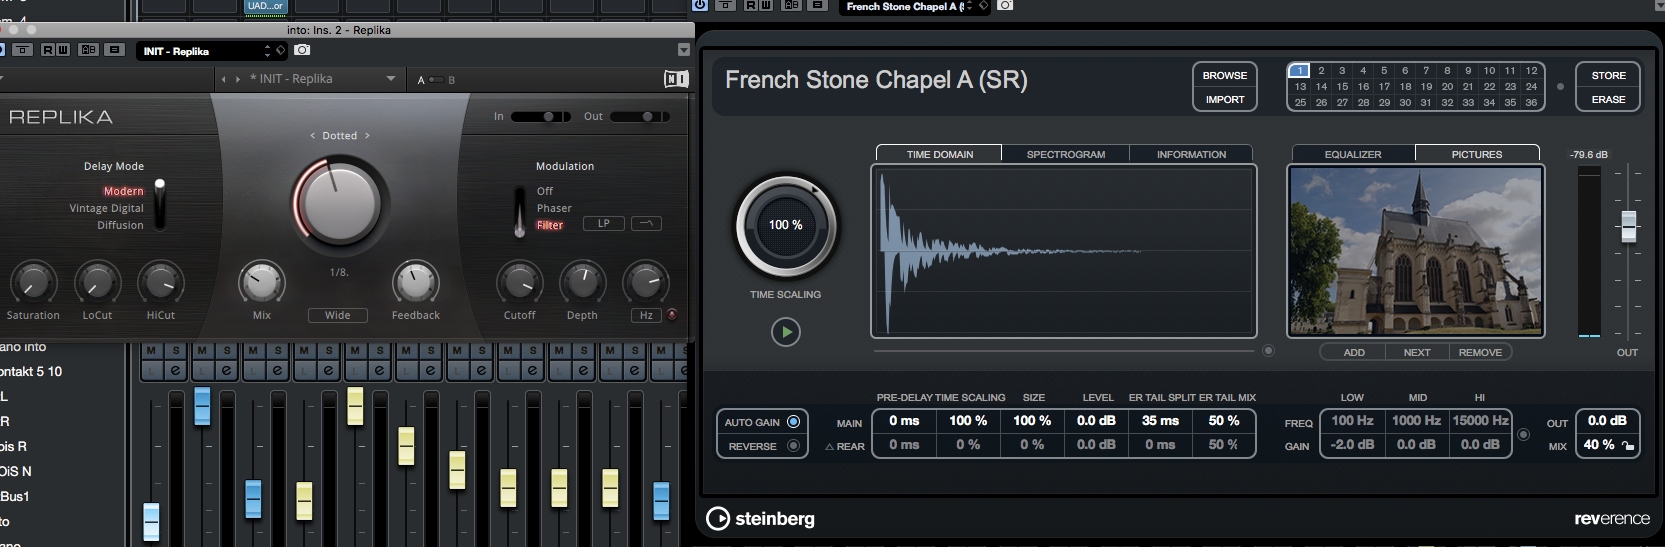Toggle the Hz rate unit button
Screen dimensions: 1665x547
(x=646, y=315)
